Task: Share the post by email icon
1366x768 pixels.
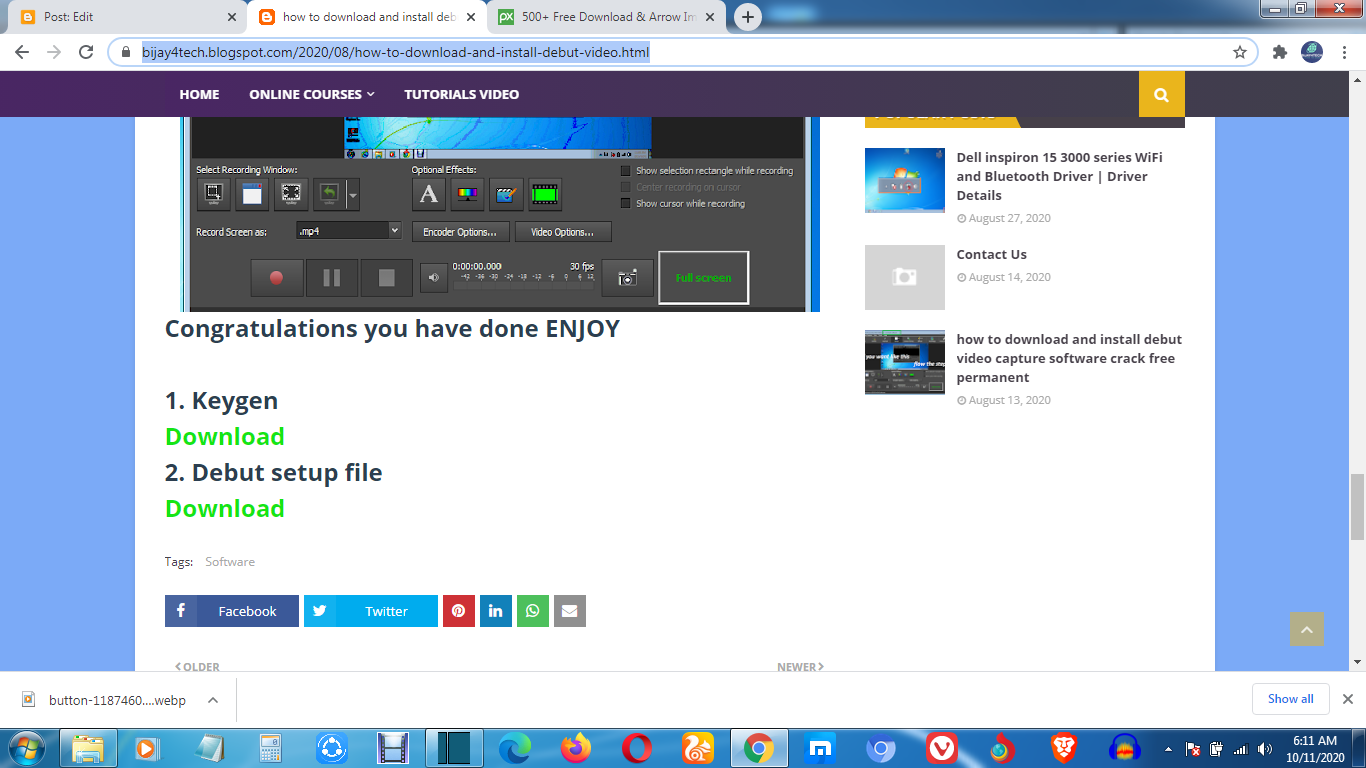Action: tap(570, 611)
